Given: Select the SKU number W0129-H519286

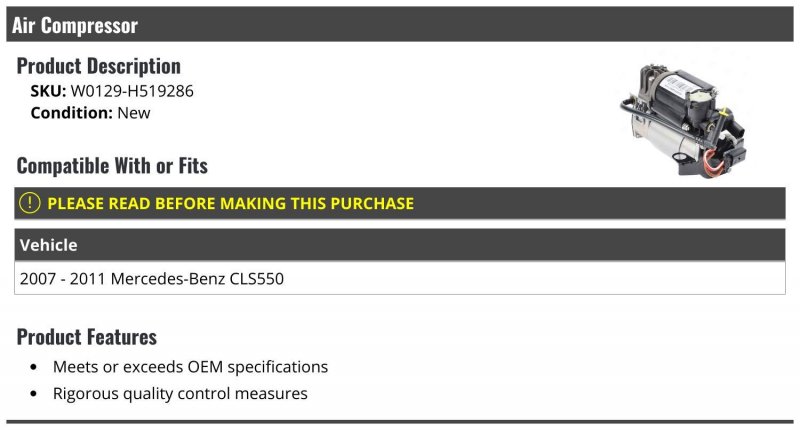Looking at the screenshot, I should point(132,91).
